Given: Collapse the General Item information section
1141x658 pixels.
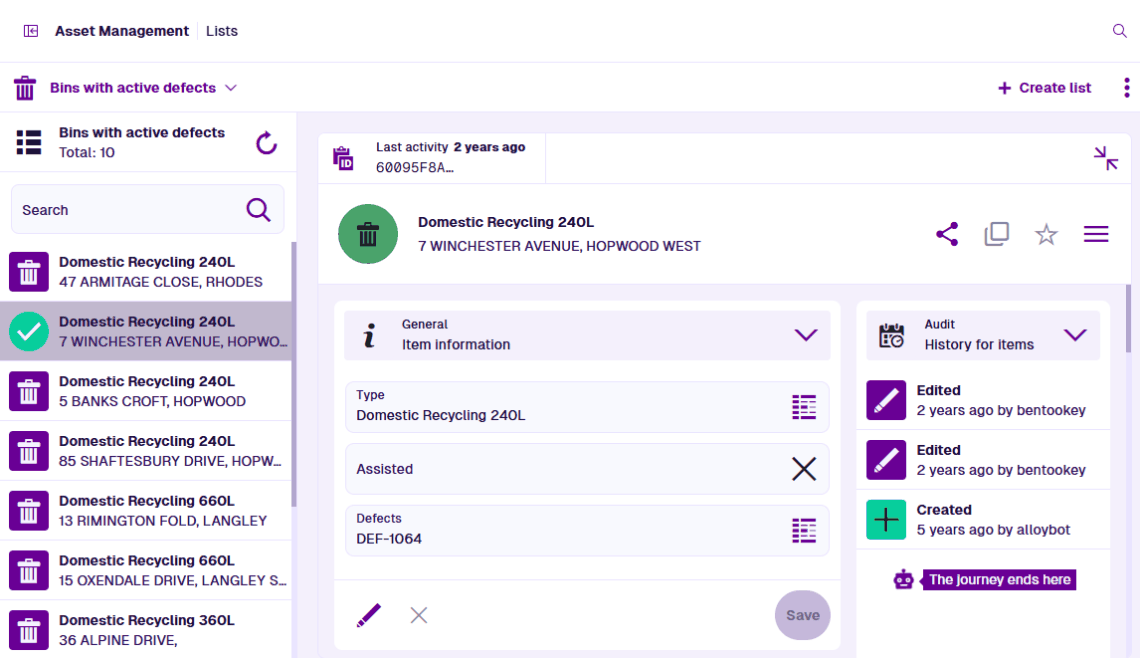Looking at the screenshot, I should [x=806, y=335].
